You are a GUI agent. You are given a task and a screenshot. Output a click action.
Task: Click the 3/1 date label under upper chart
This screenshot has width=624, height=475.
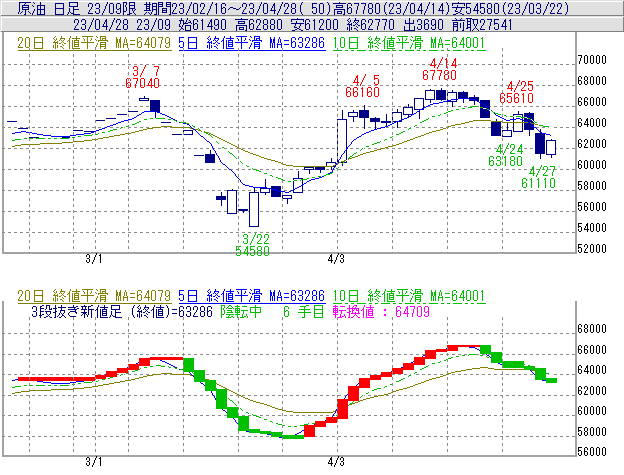point(94,259)
